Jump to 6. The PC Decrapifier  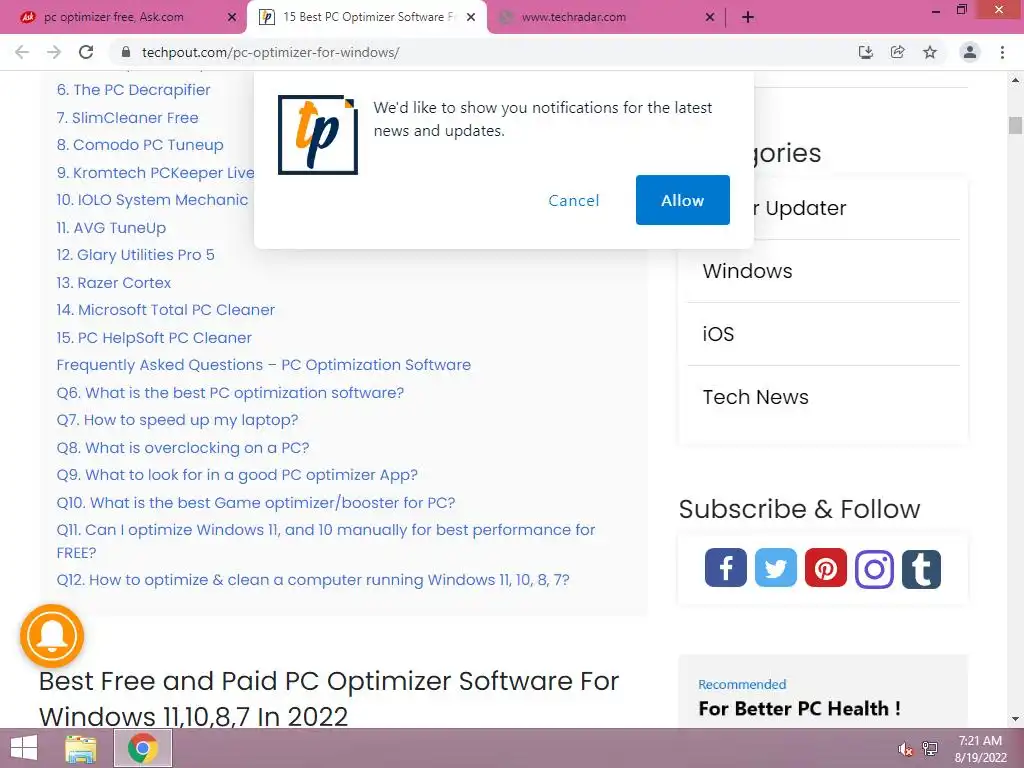[x=134, y=90]
